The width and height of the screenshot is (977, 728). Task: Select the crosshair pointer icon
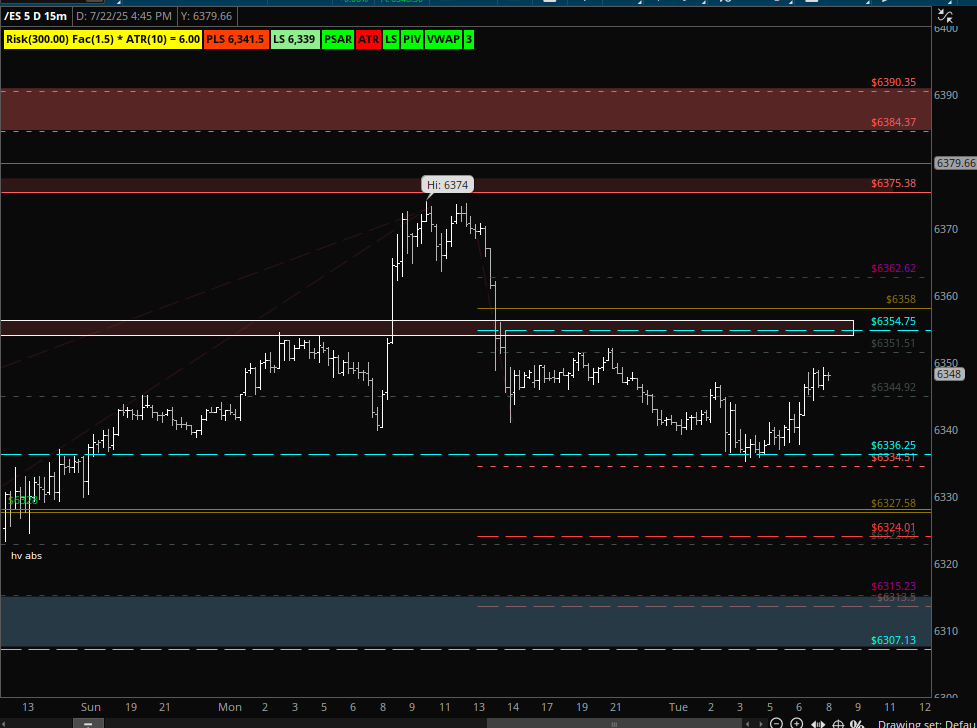pos(838,724)
